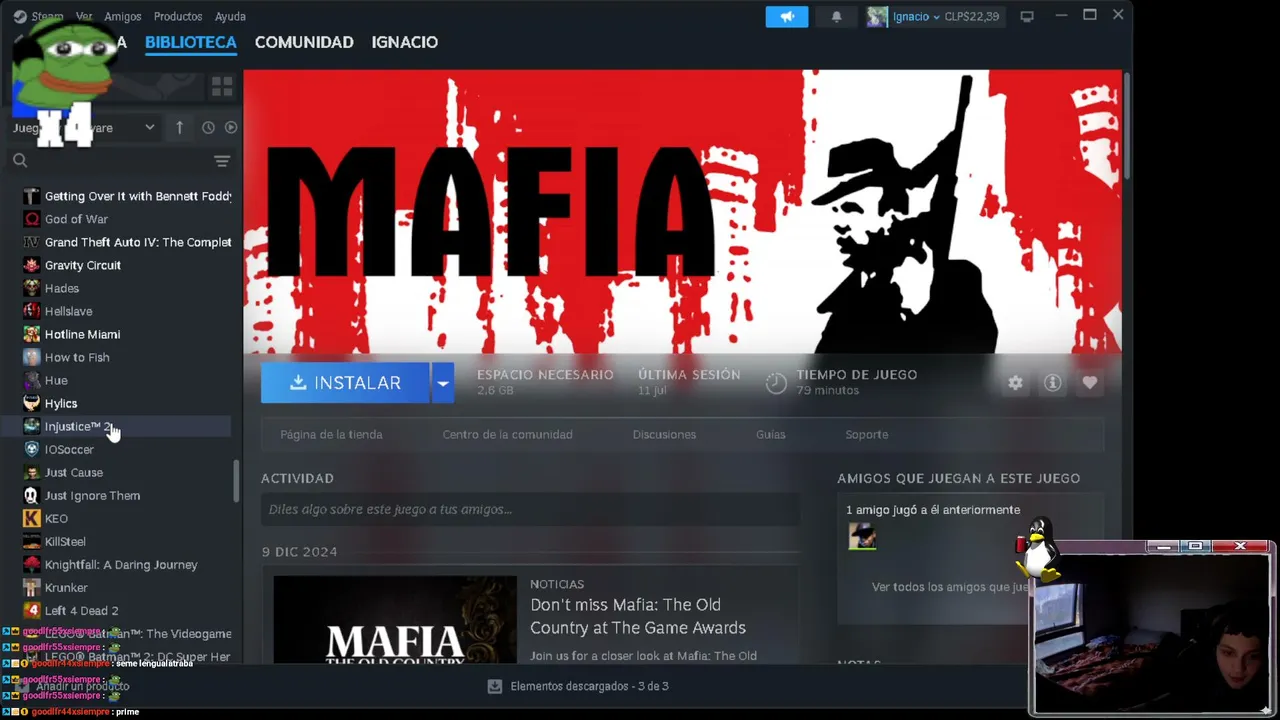Viewport: 1280px width, 720px height.
Task: Click the library search magnifier icon
Action: click(x=20, y=160)
